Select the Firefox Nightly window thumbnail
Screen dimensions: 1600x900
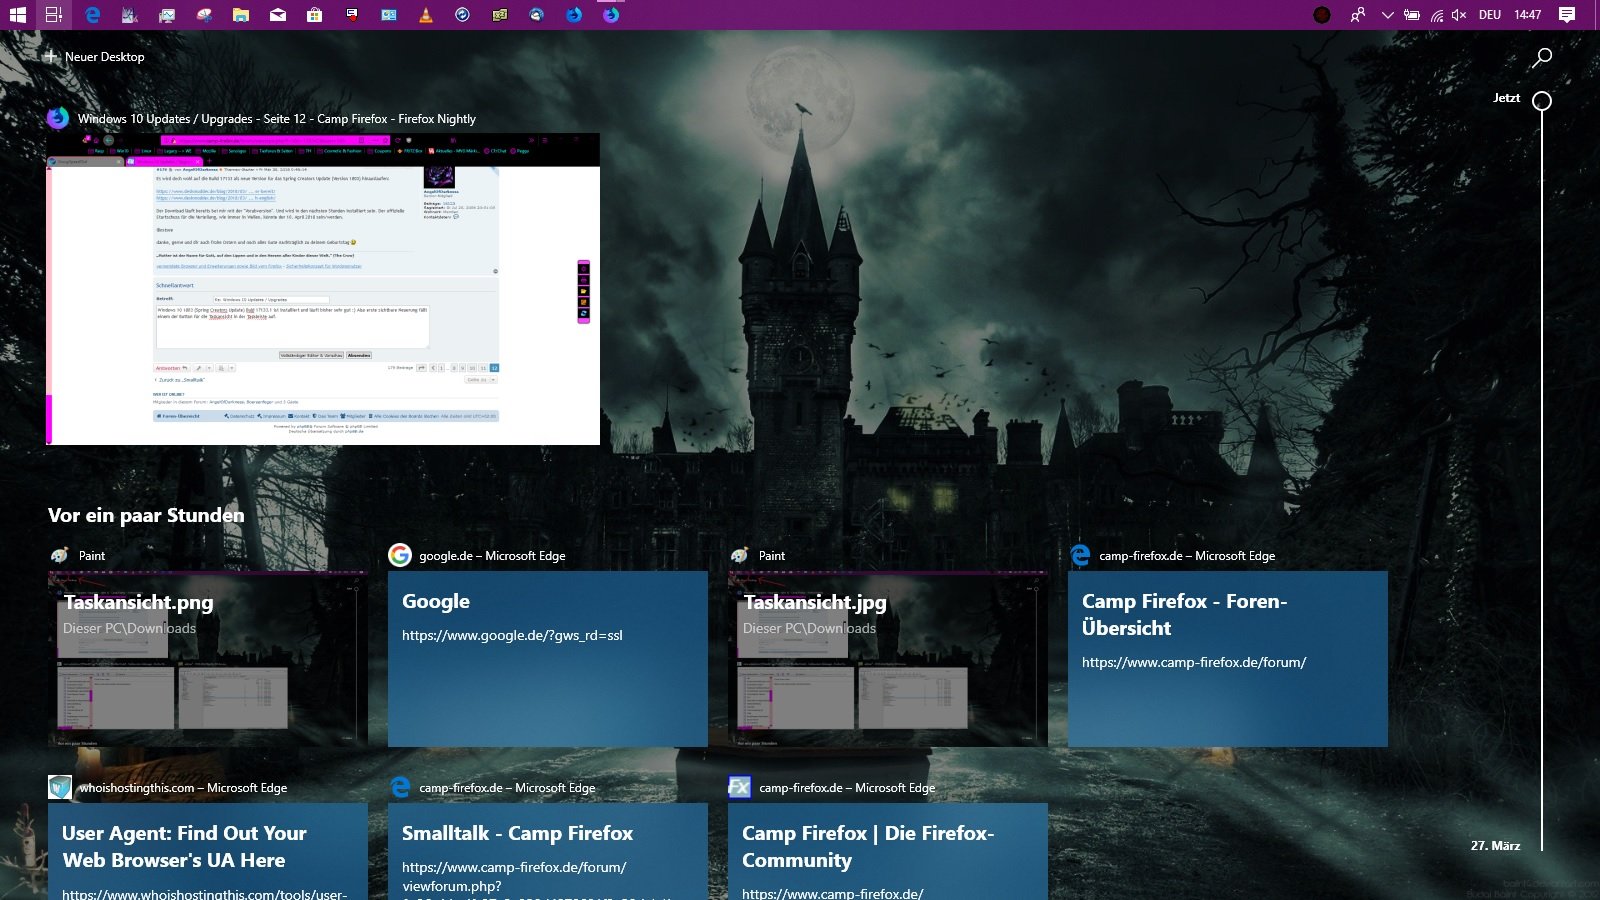(x=323, y=289)
